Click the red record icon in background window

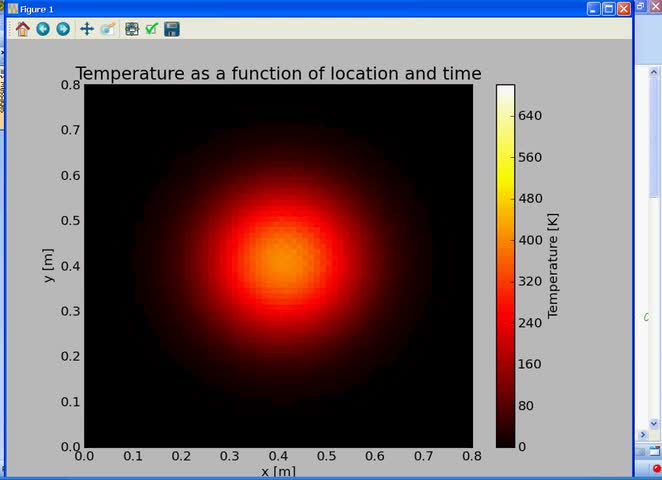[656, 468]
